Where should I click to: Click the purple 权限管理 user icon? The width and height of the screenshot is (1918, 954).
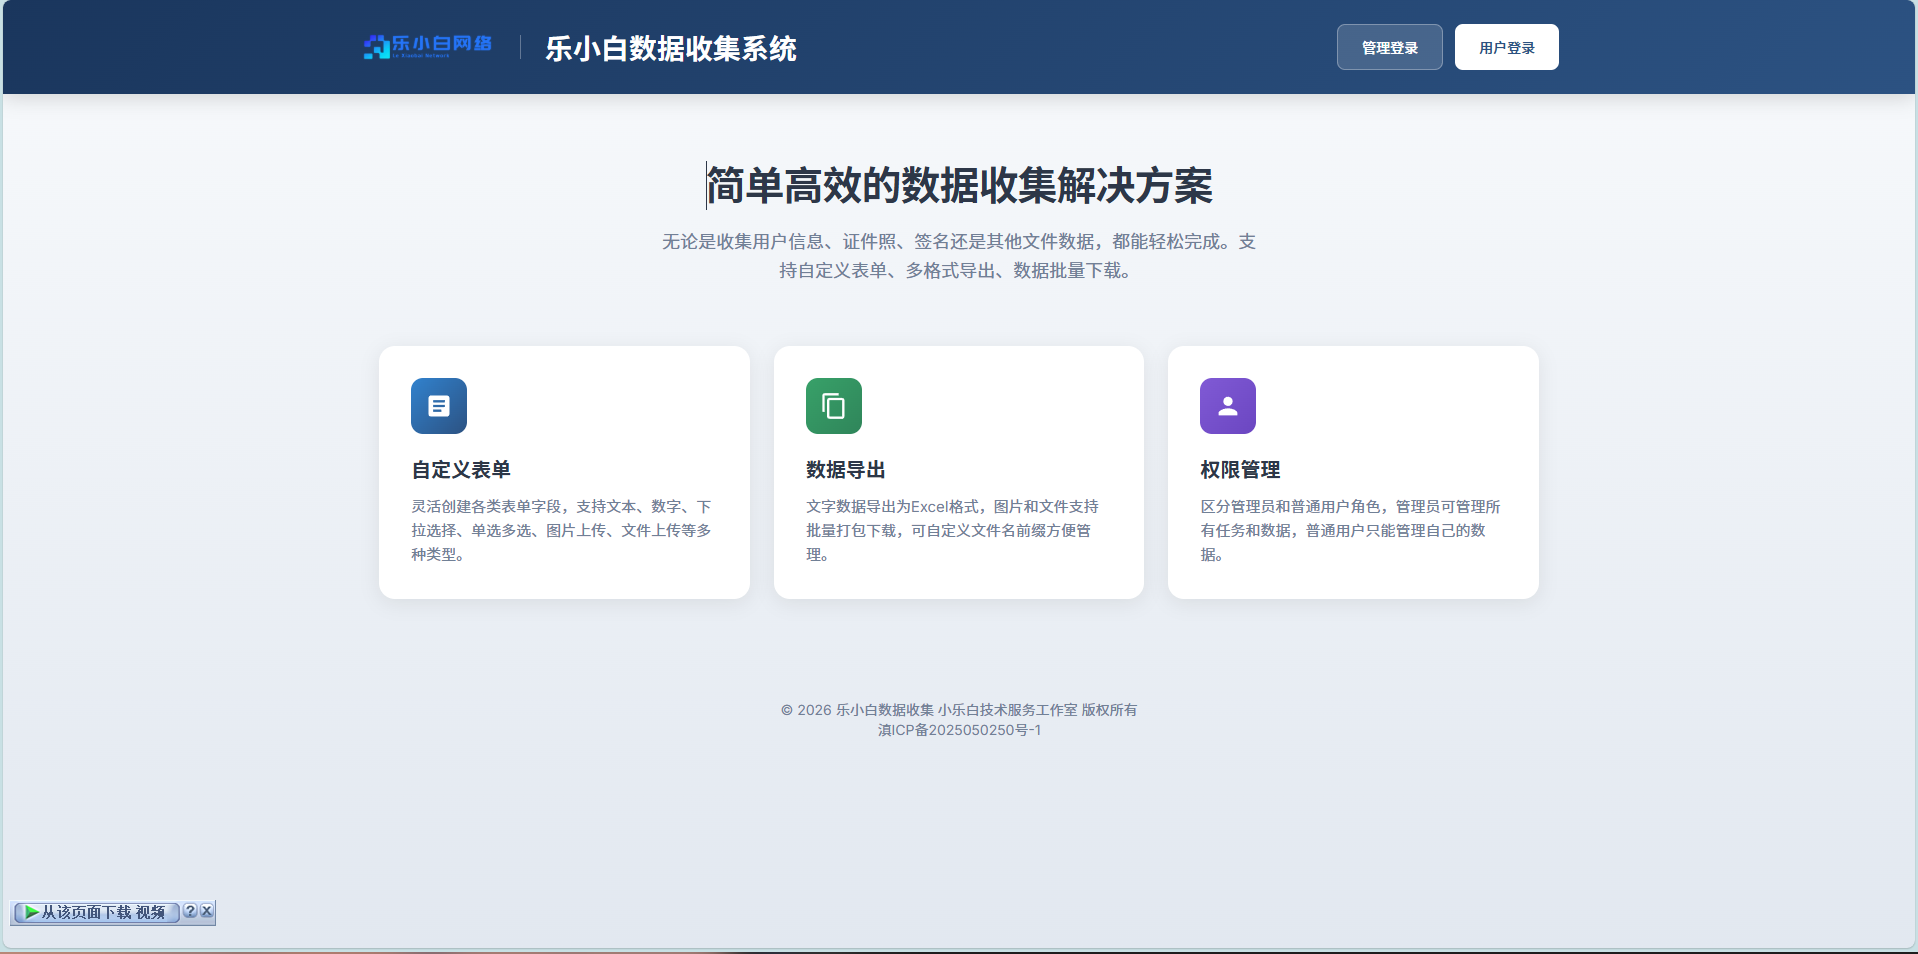1228,406
